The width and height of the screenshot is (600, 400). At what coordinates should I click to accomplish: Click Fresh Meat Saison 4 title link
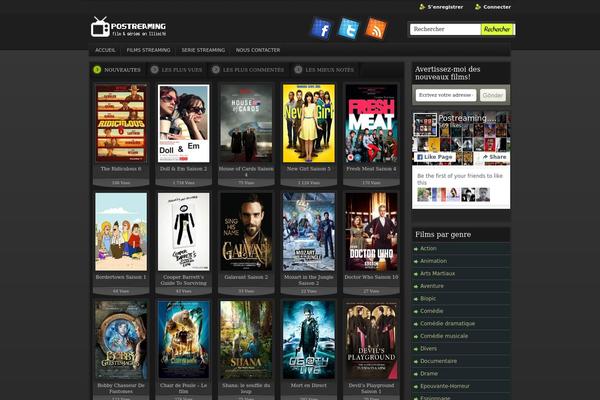coord(371,169)
